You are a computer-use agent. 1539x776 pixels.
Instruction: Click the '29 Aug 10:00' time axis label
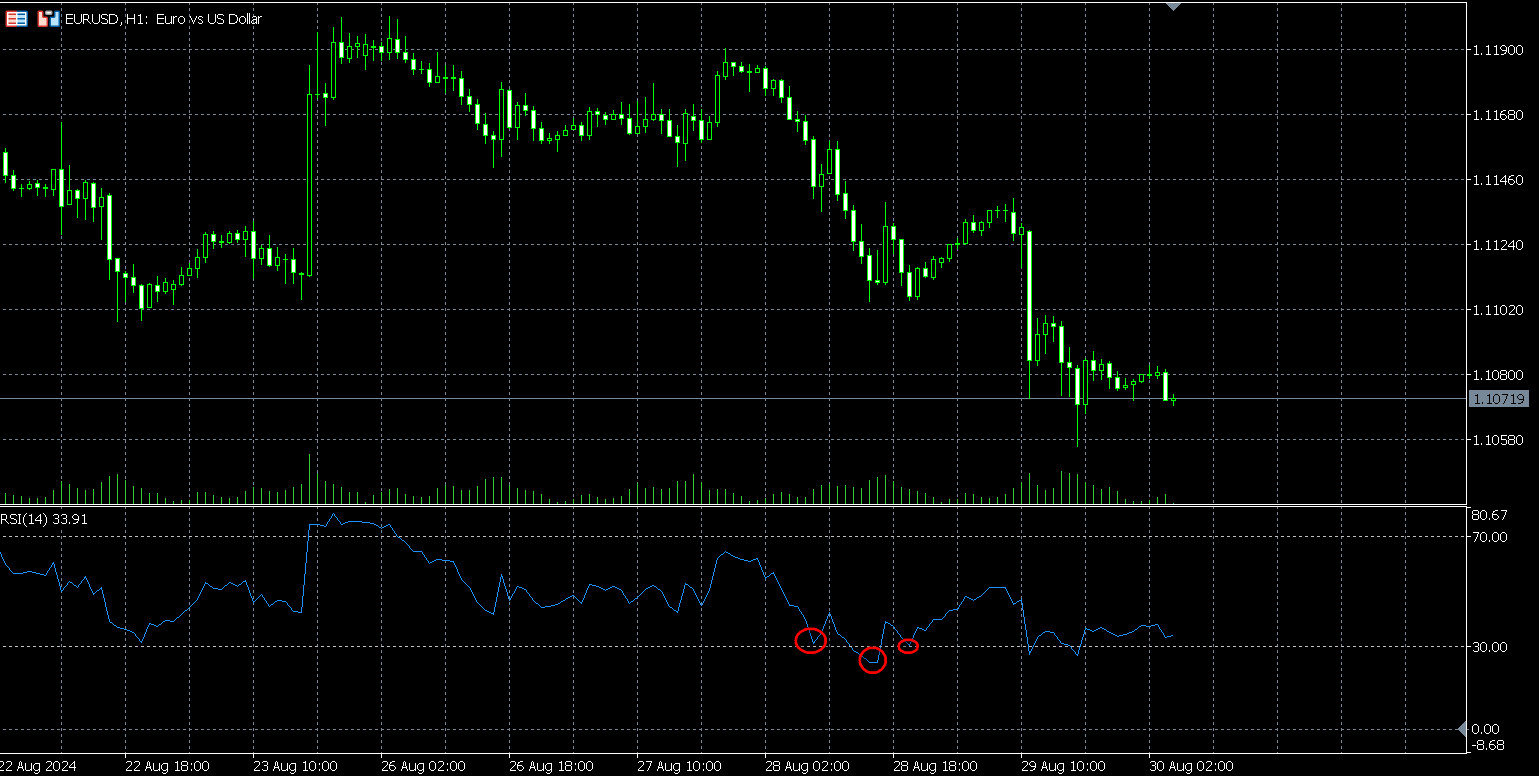point(1063,766)
